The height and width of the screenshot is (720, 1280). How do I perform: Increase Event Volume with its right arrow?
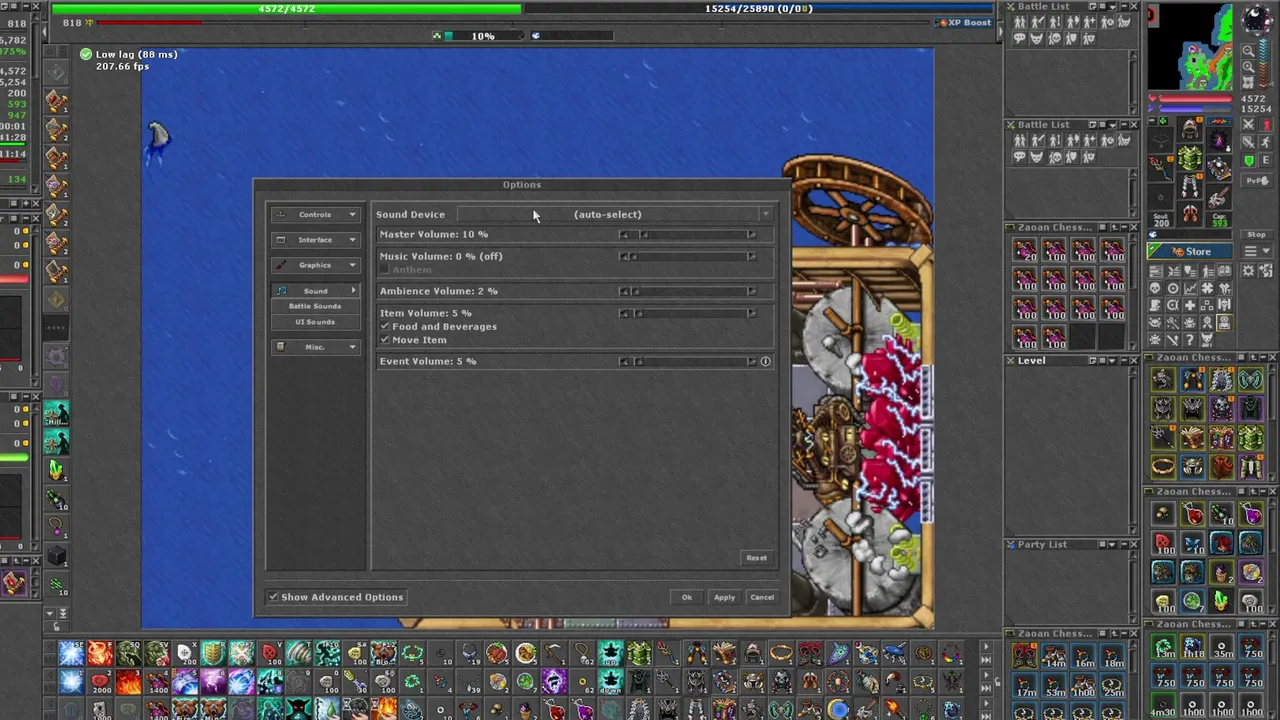[751, 361]
